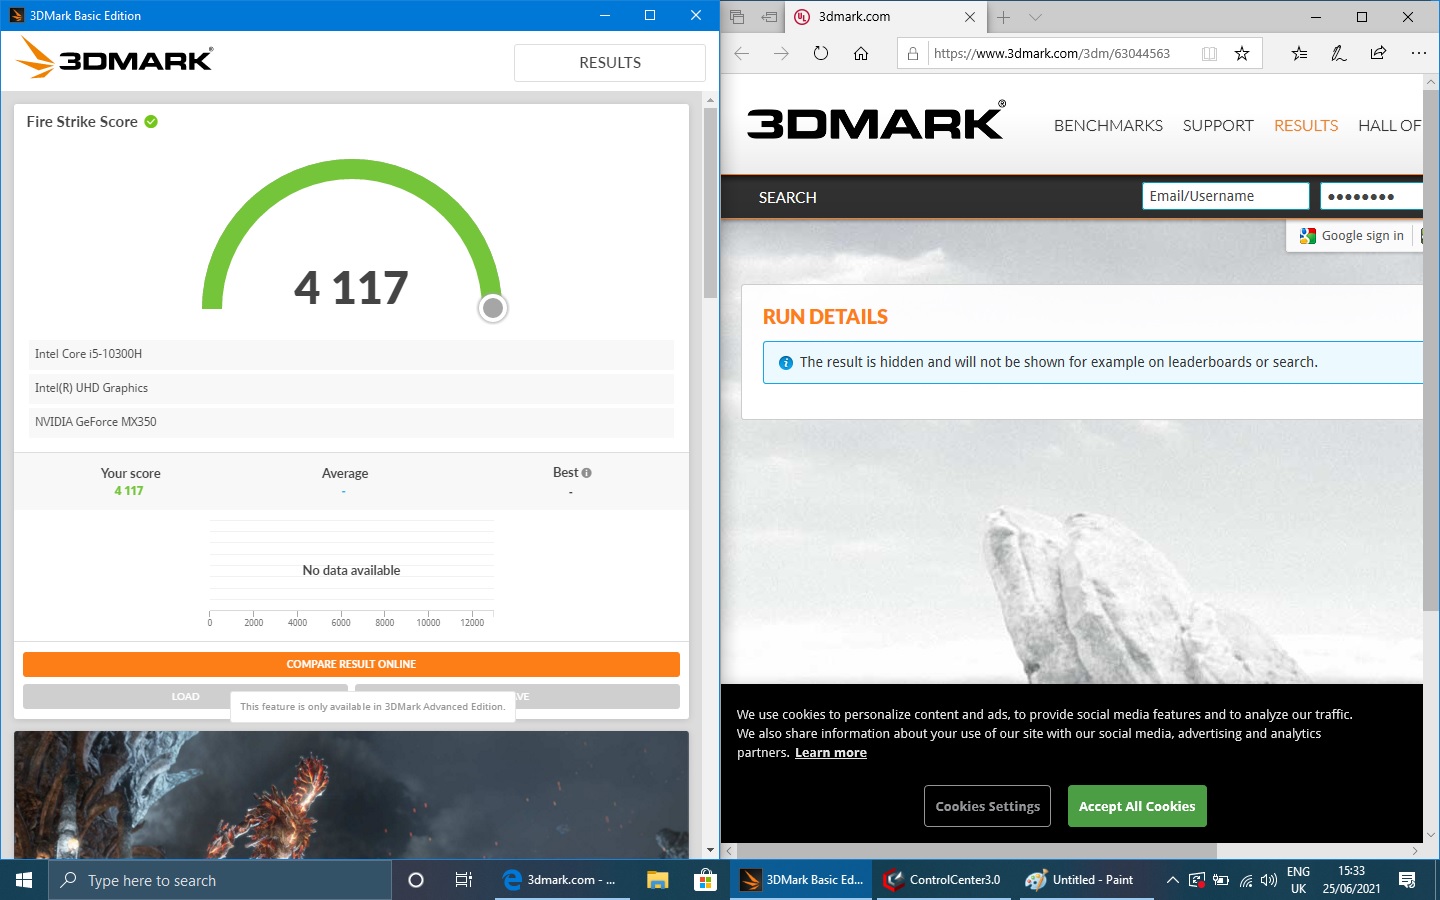Screen dimensions: 1440x900
Task: Click the browser horizontal scrollbar
Action: (975, 851)
